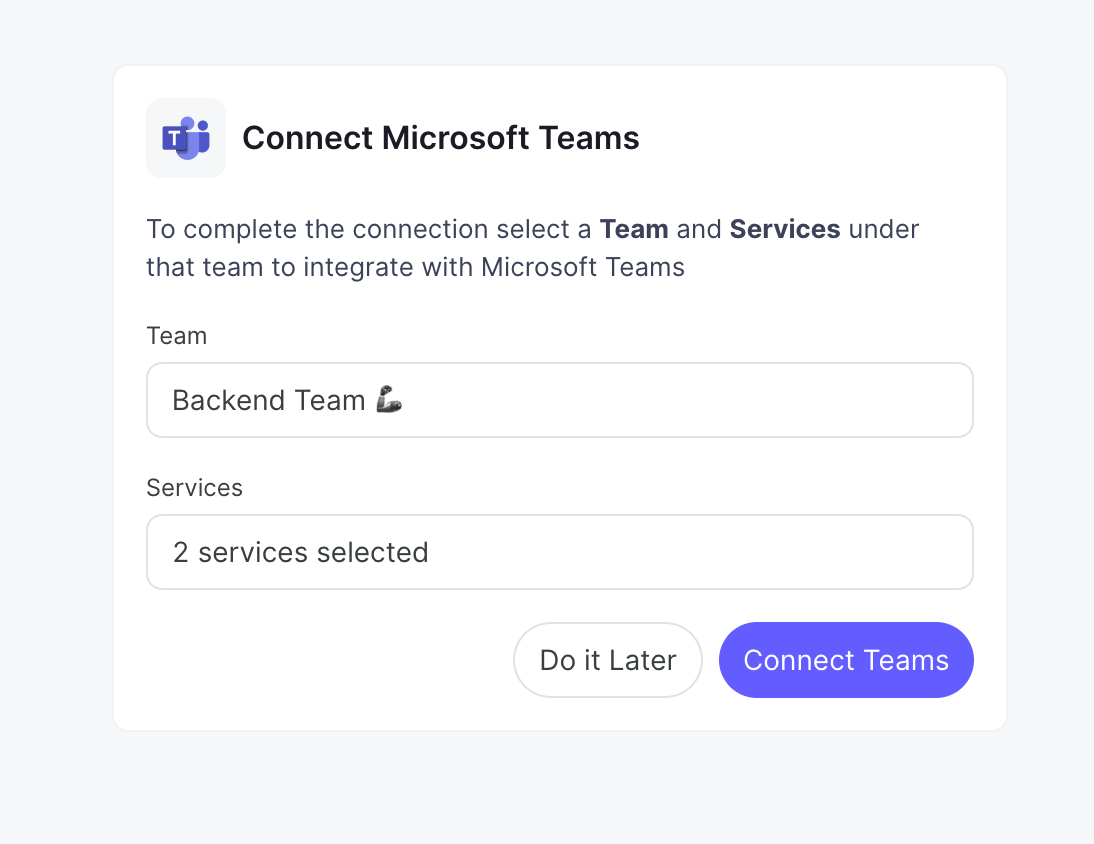1094x844 pixels.
Task: Open the Team dropdown showing Backend Team
Action: [560, 400]
